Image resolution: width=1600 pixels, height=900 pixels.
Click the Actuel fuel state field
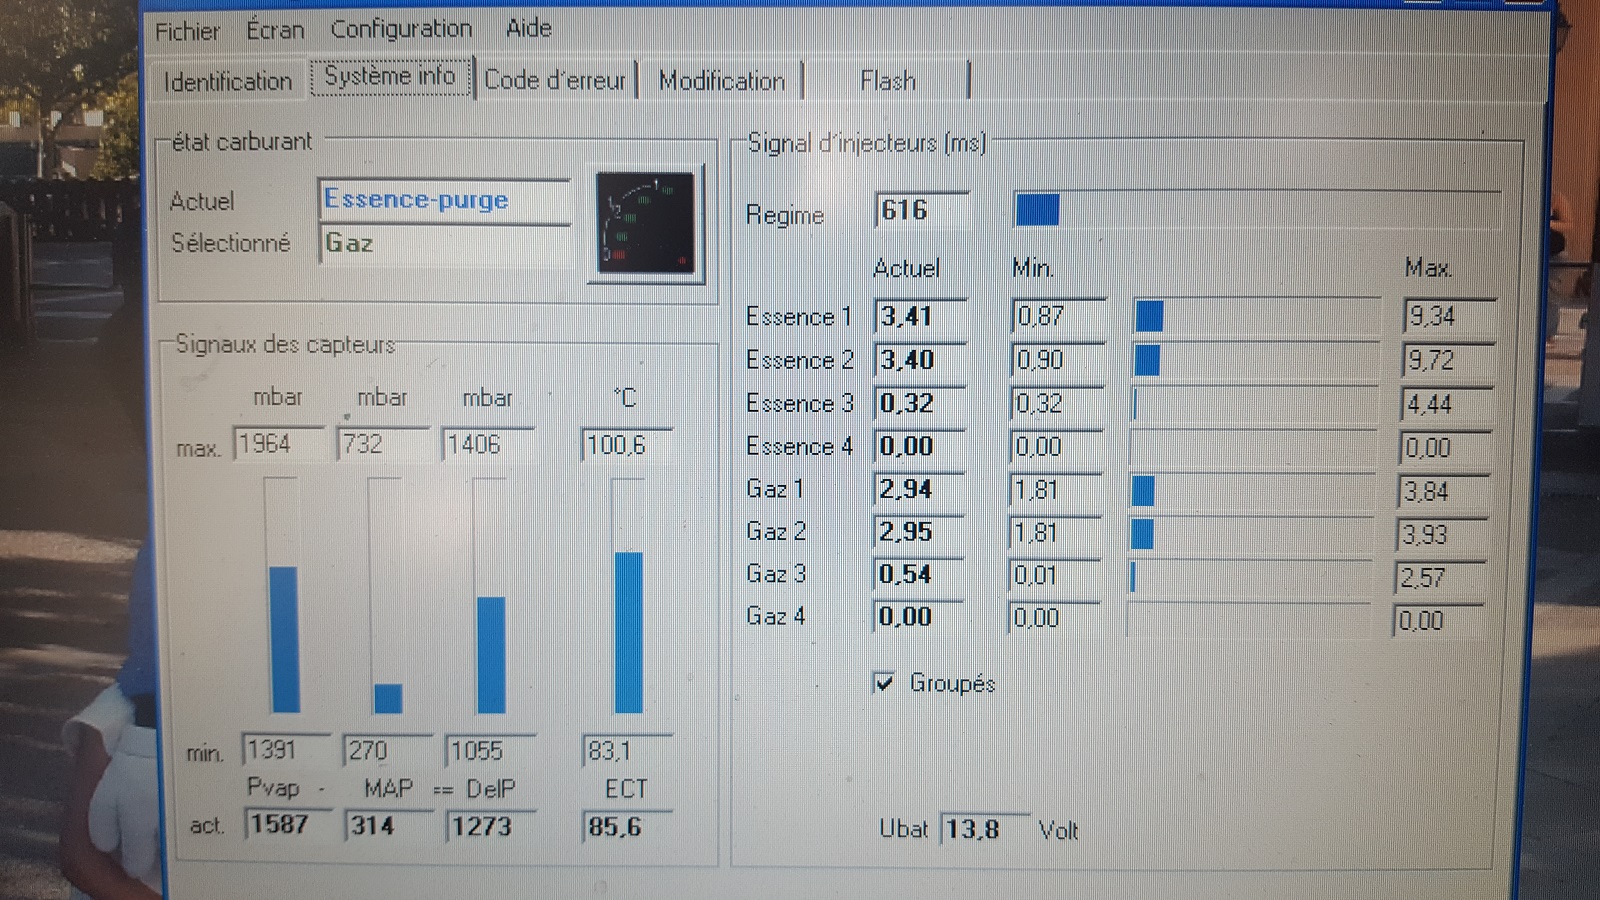tap(444, 200)
